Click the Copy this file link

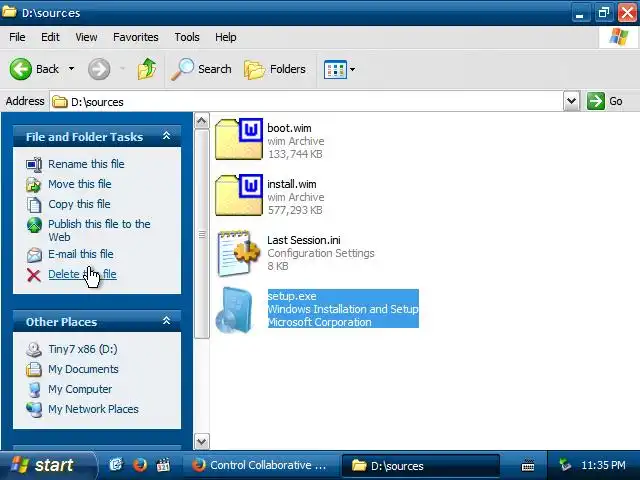79,204
